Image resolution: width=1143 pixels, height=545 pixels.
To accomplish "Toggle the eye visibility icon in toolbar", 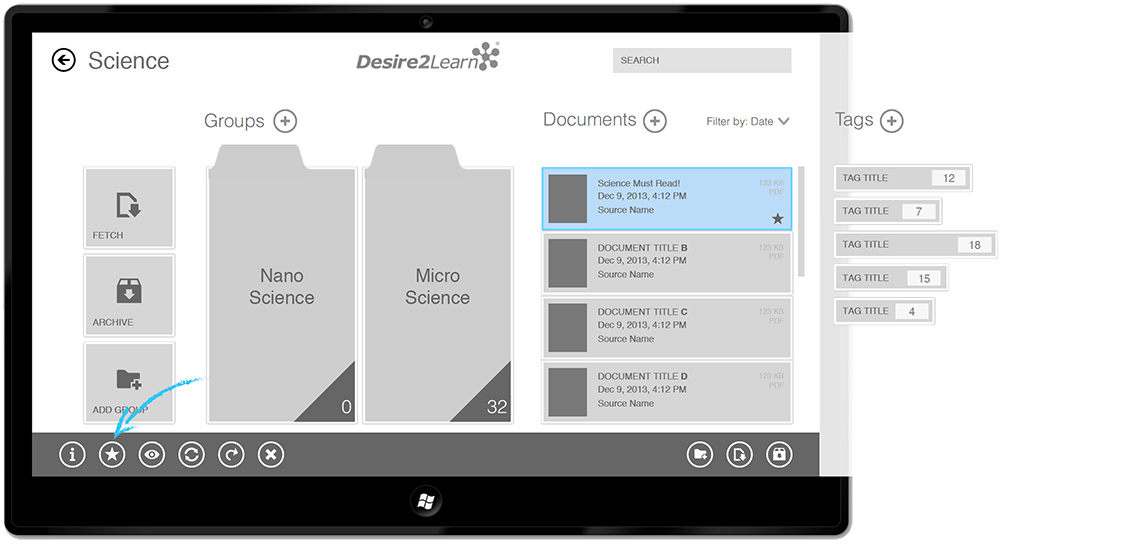I will click(x=152, y=455).
